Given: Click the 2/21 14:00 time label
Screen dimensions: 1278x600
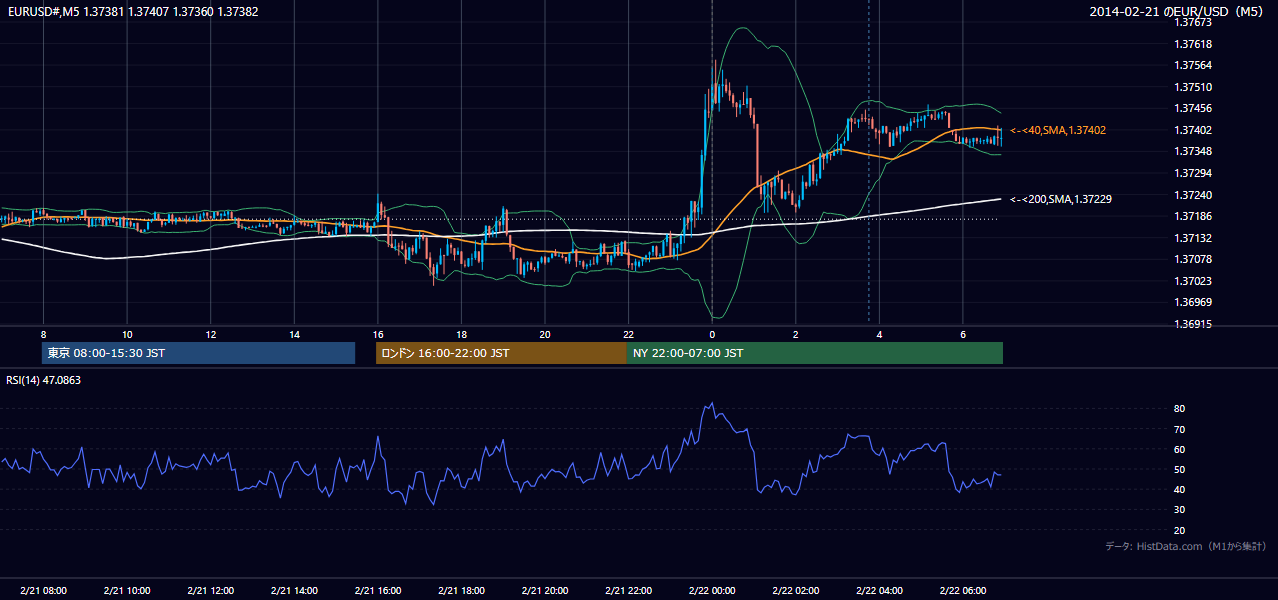Looking at the screenshot, I should [x=294, y=590].
